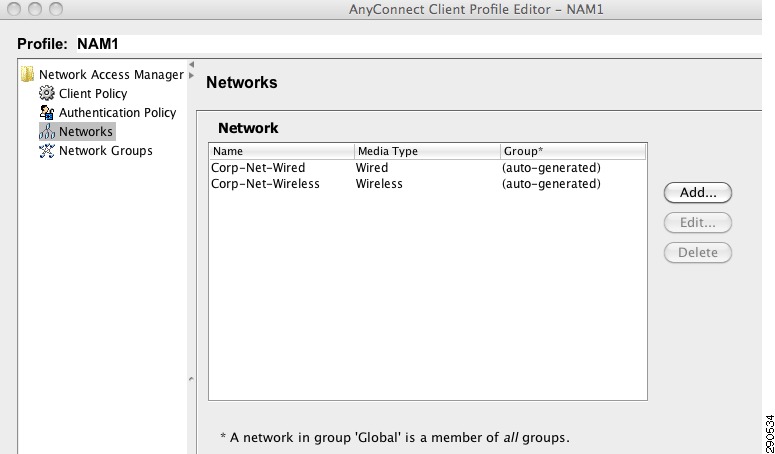
Task: Click the Wireless media type cell
Action: (379, 184)
